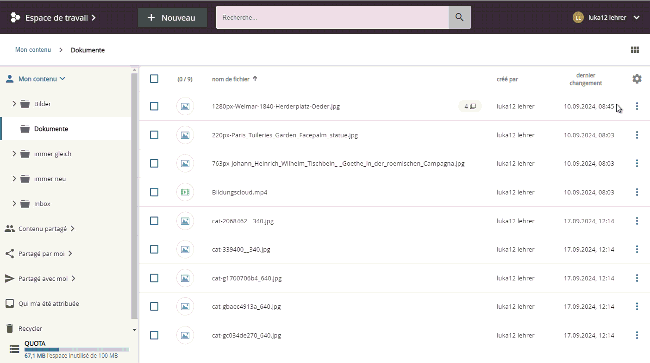The image size is (650, 363).
Task: Click the quota list icon
Action: (15, 349)
